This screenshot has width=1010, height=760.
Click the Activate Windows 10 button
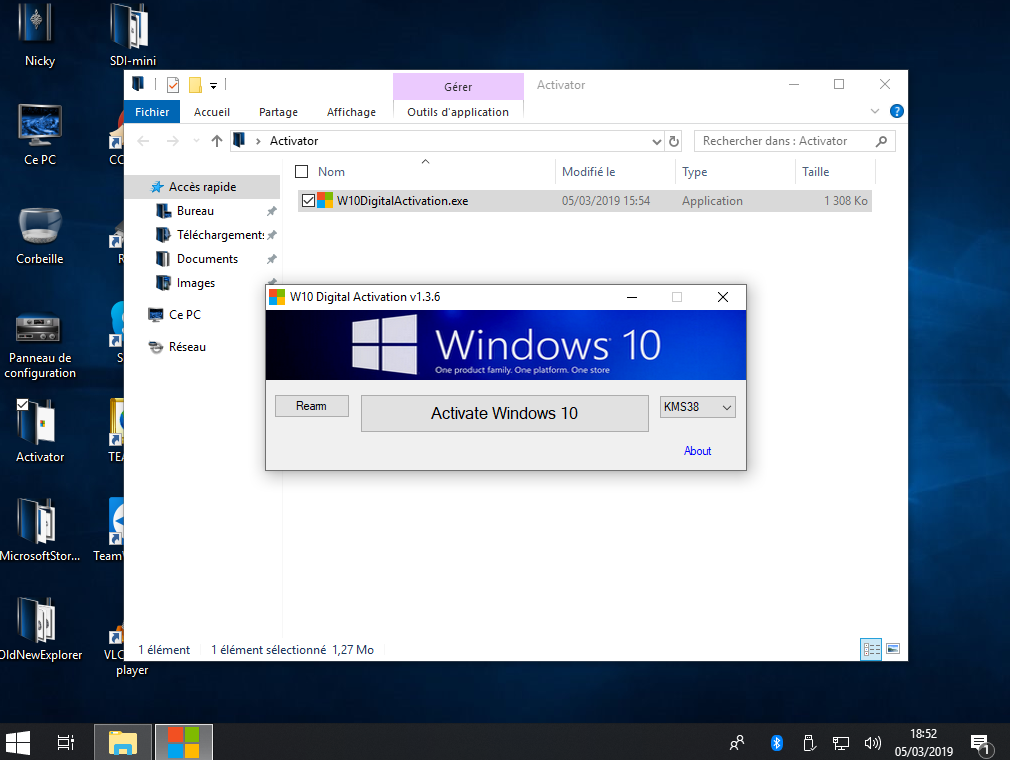pyautogui.click(x=504, y=413)
